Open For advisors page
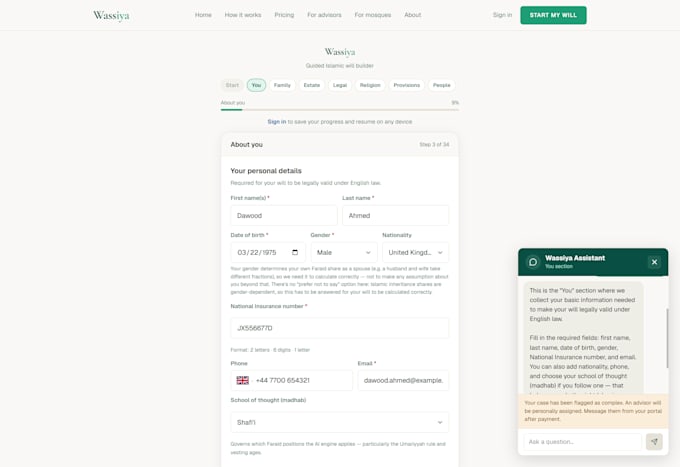The height and width of the screenshot is (467, 680). pyautogui.click(x=324, y=15)
